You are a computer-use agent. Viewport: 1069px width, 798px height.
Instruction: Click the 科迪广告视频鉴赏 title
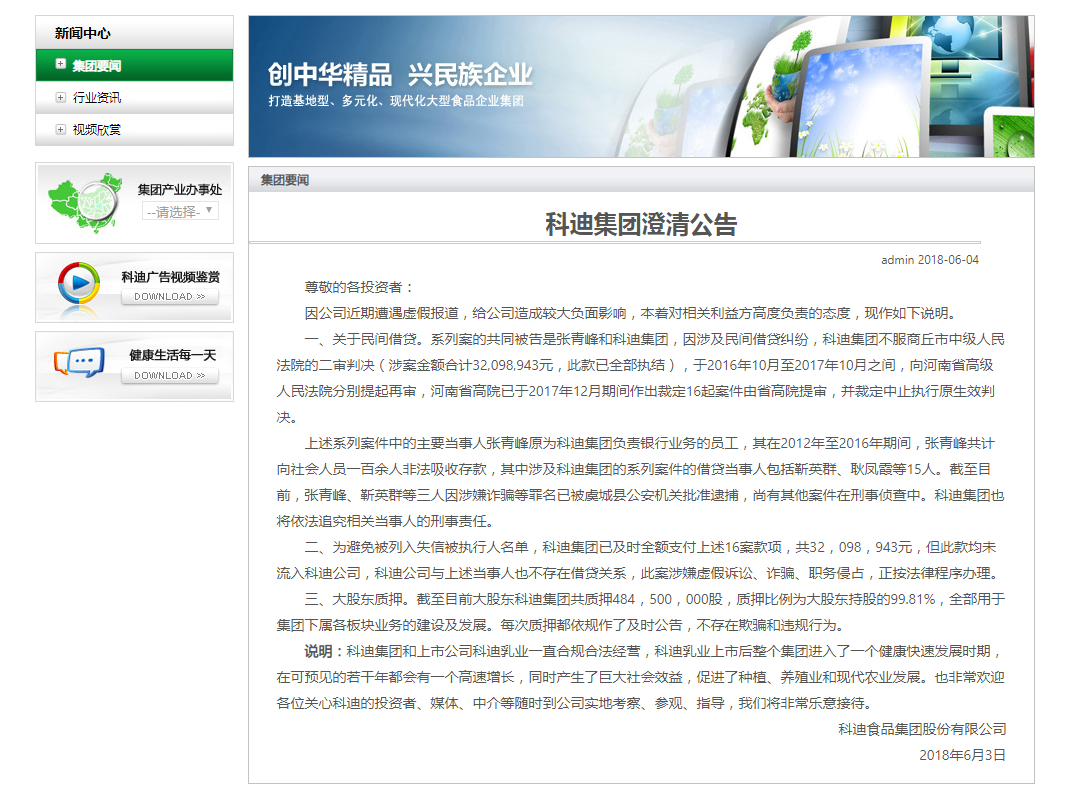171,277
